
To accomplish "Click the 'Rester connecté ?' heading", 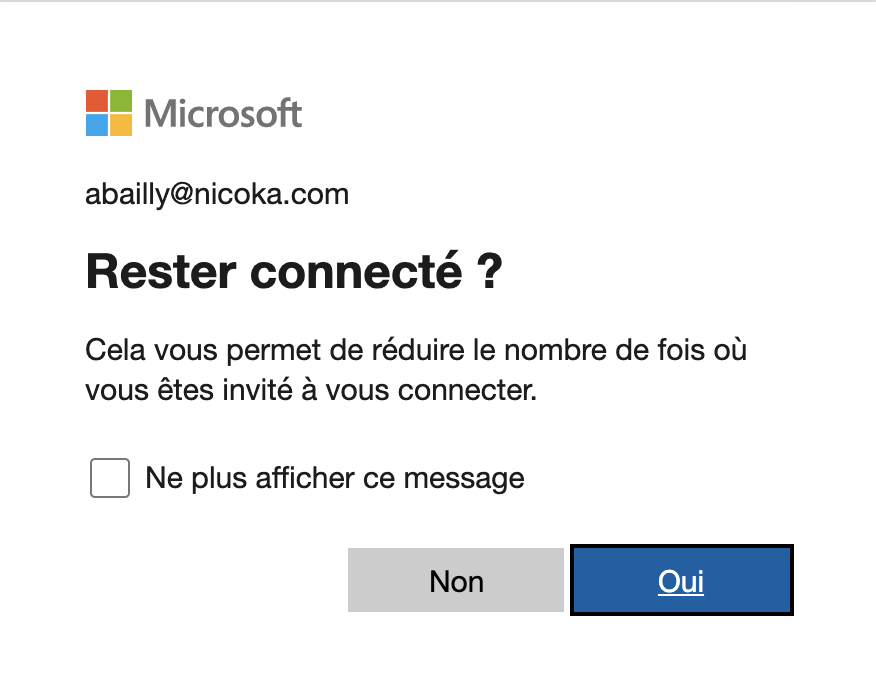I will coord(294,272).
